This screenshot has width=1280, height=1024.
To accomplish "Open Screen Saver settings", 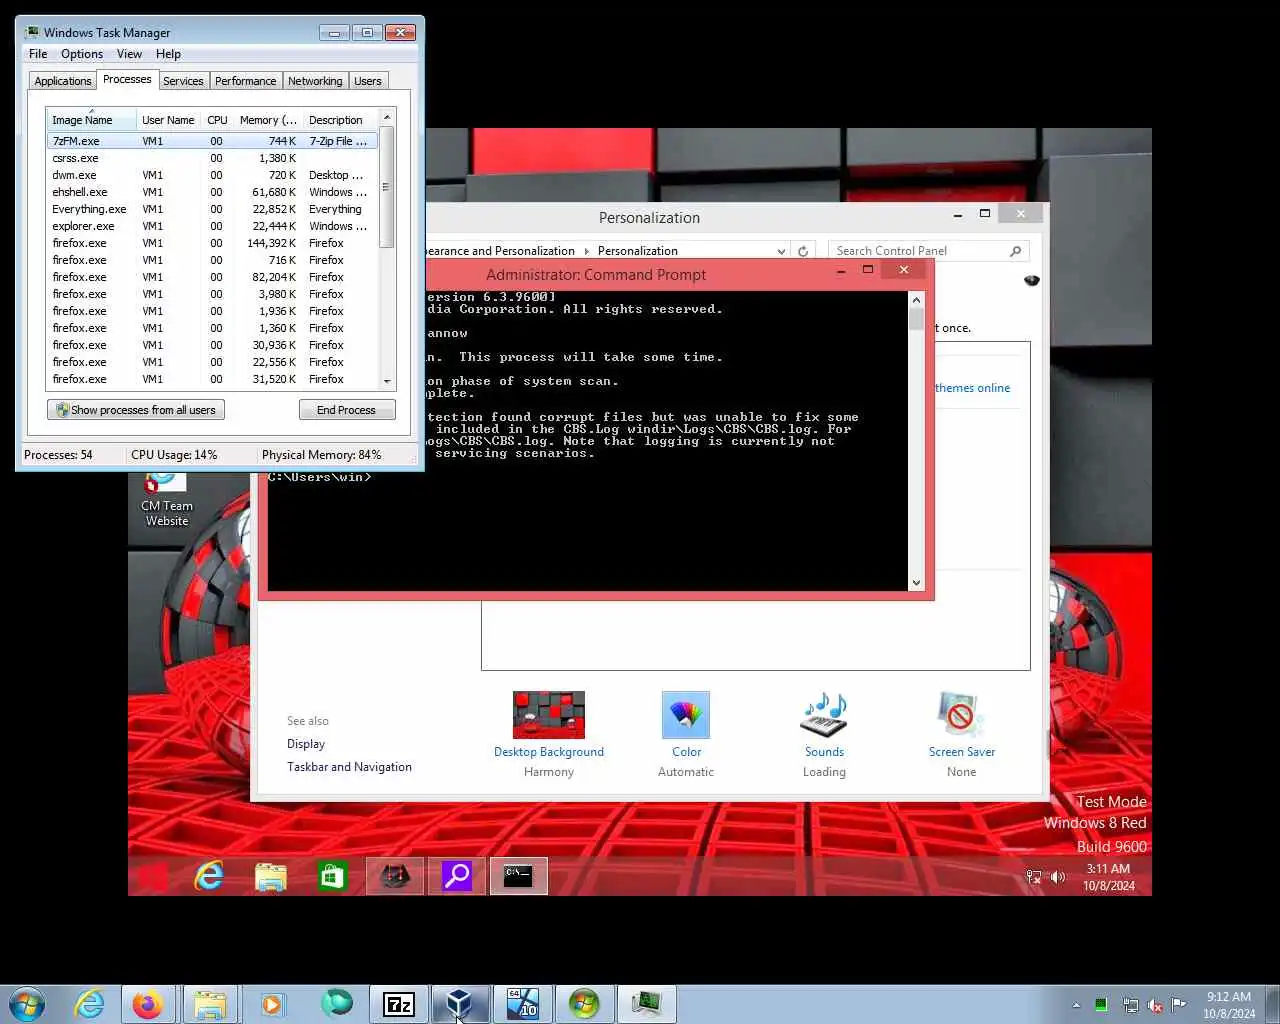I will click(x=961, y=735).
